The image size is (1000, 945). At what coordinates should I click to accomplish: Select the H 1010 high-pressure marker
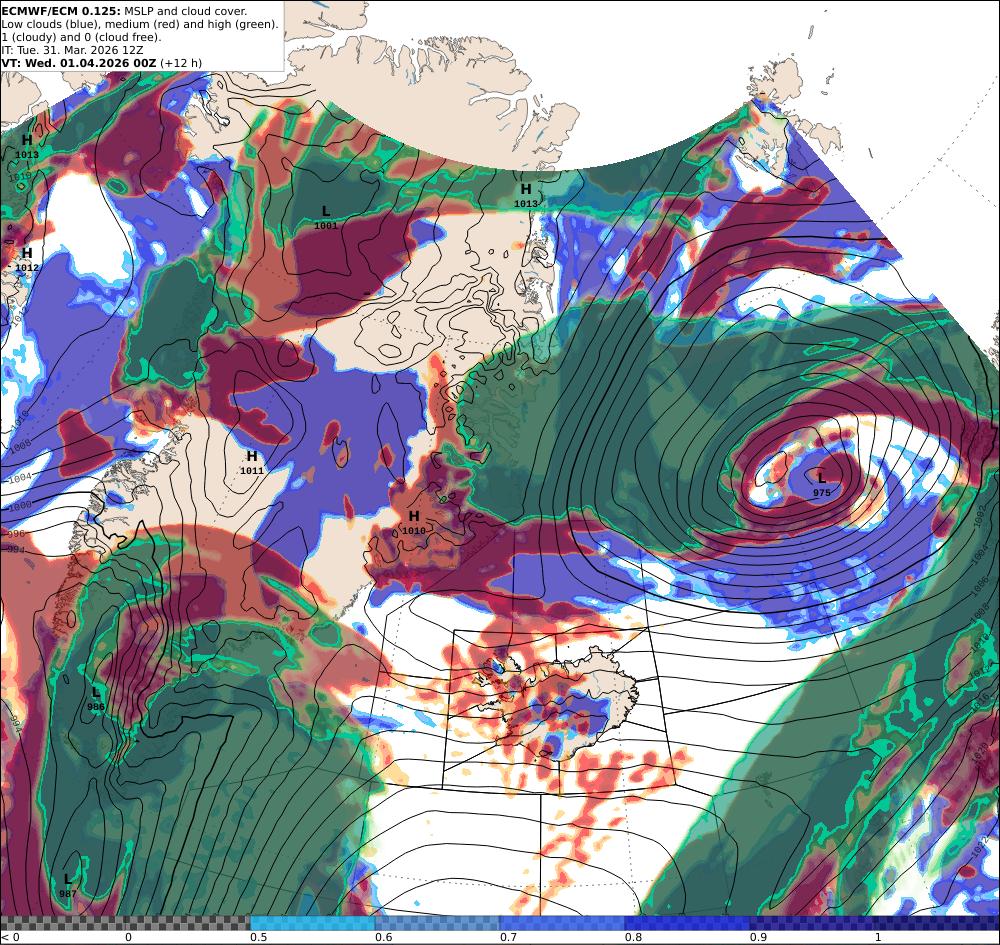tap(414, 522)
